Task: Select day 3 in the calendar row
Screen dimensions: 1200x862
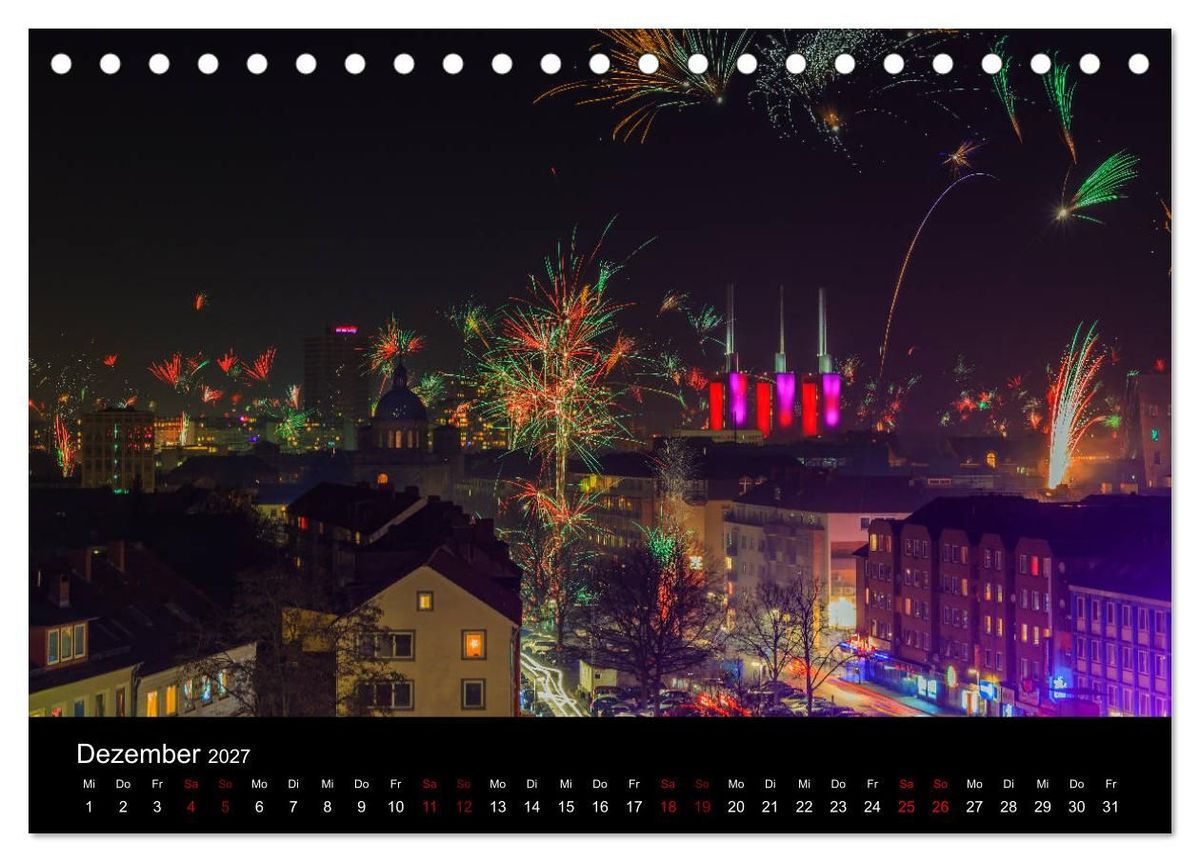Action: click(x=157, y=807)
